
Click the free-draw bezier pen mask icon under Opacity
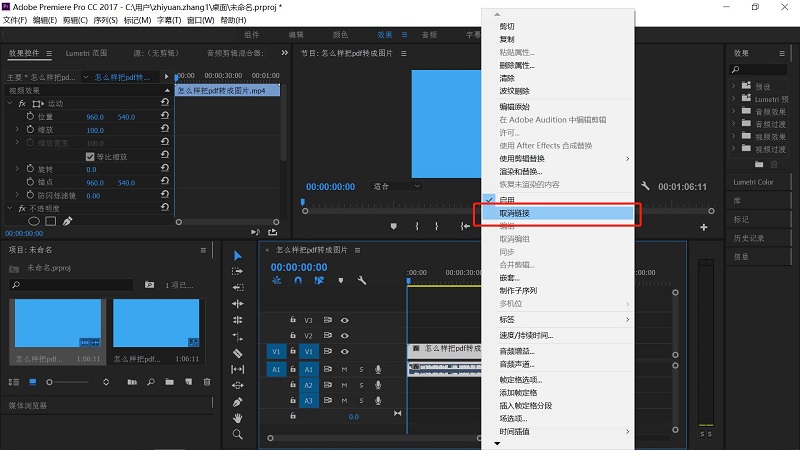point(67,221)
